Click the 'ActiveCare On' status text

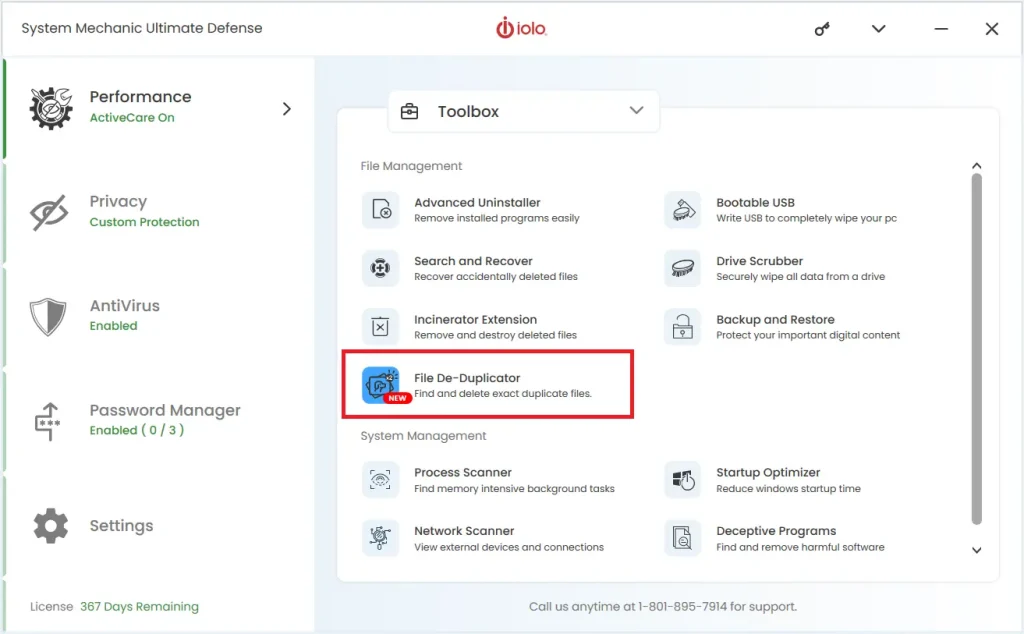coord(132,118)
